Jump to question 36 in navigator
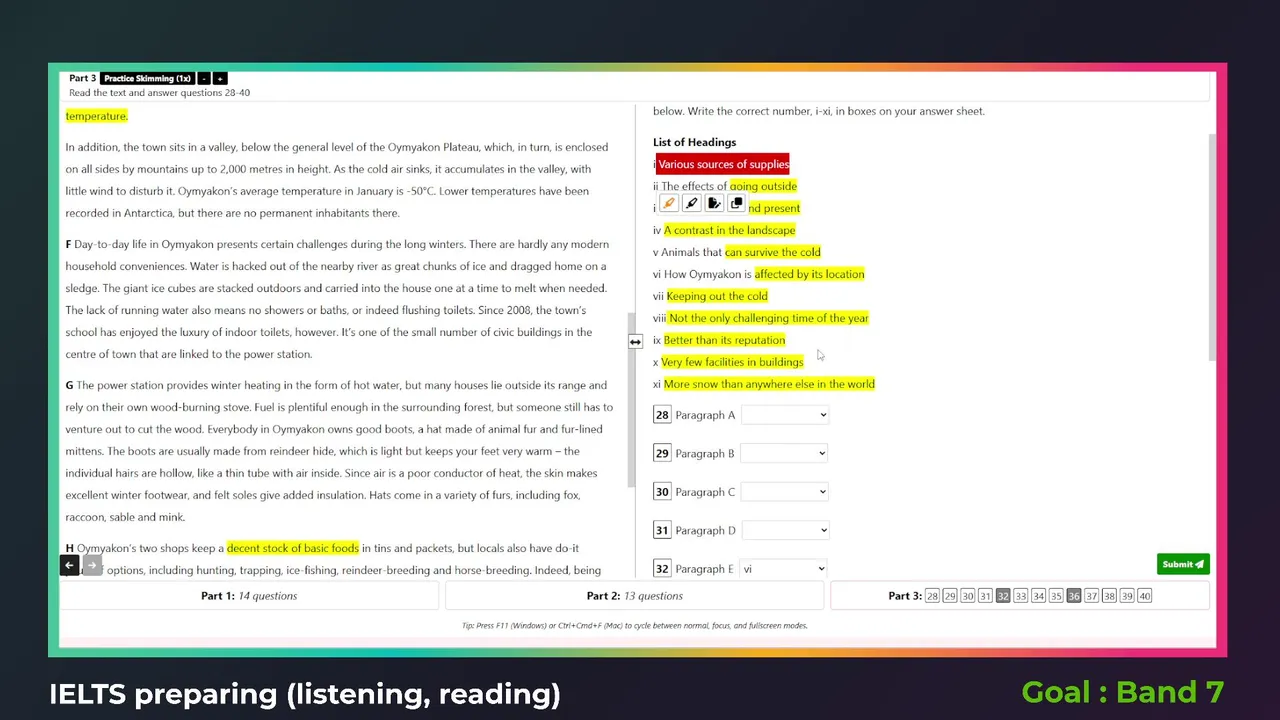This screenshot has width=1280, height=720. point(1074,596)
